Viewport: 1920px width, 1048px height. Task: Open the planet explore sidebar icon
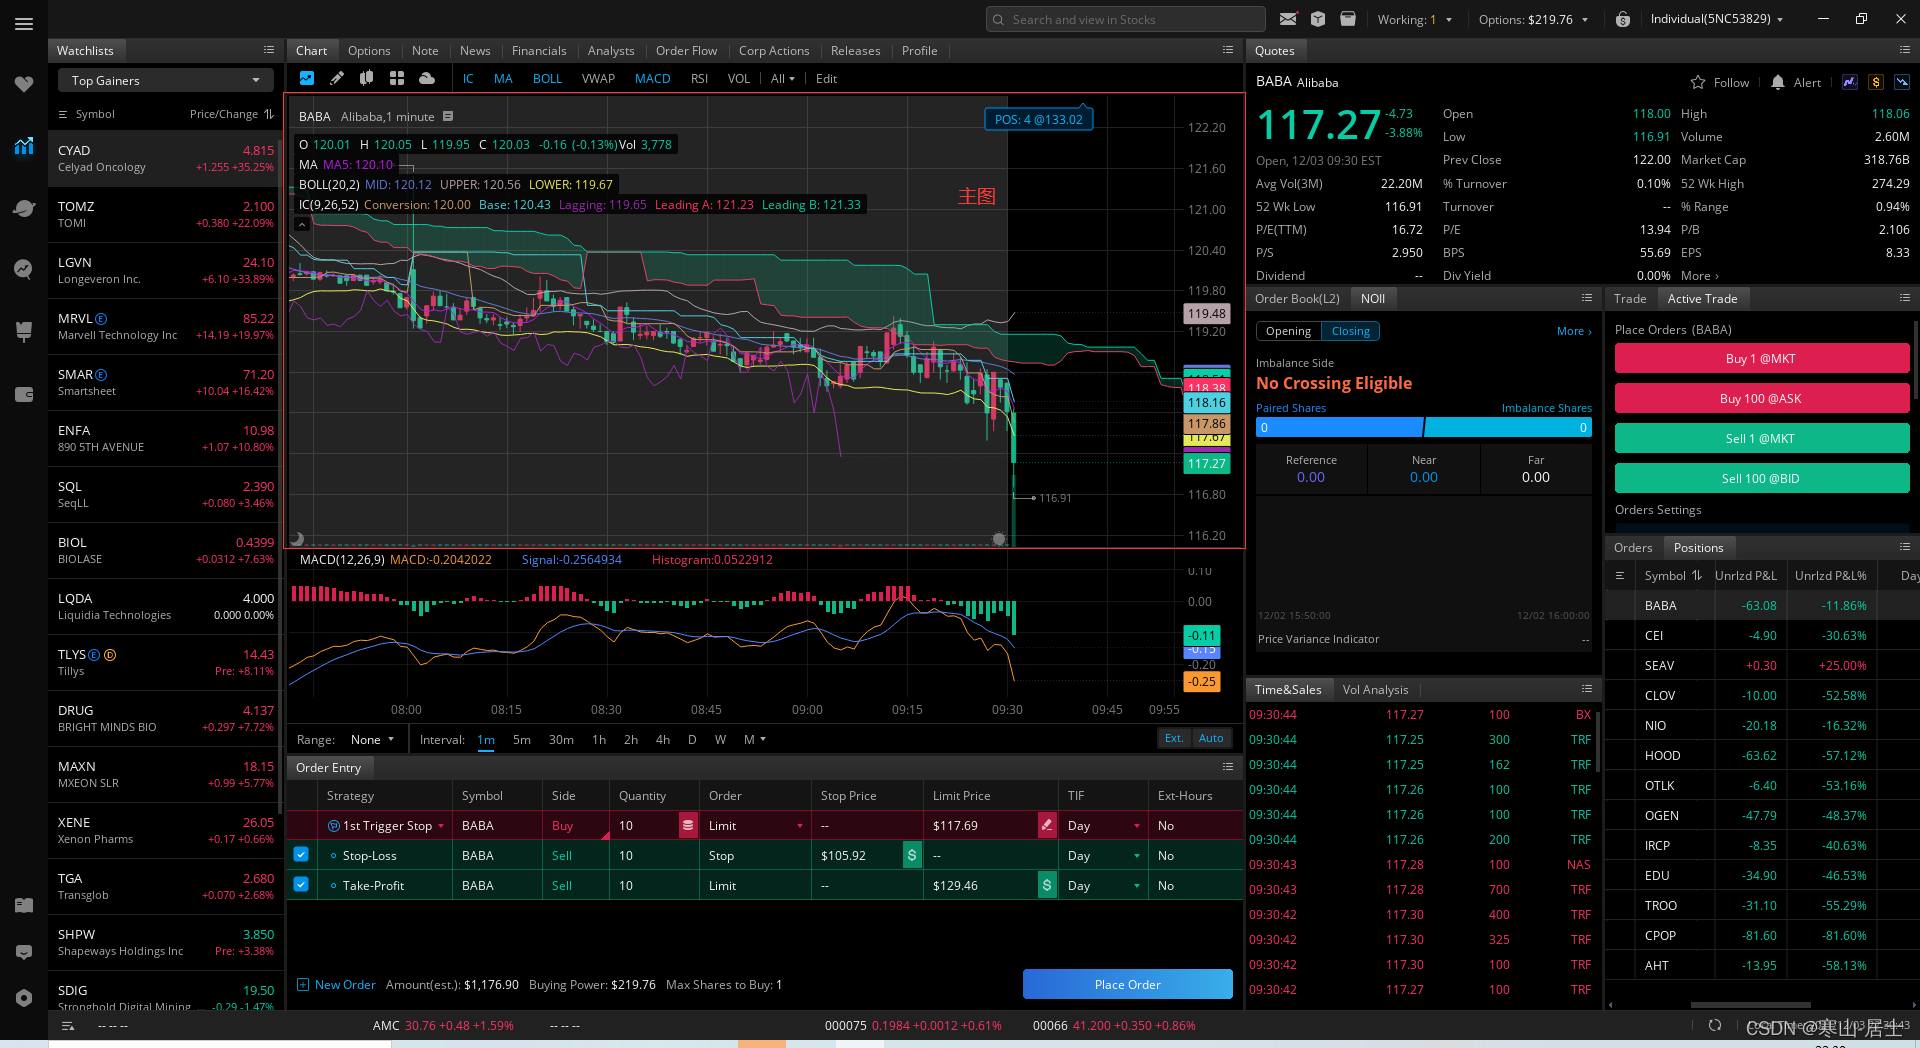[x=24, y=208]
